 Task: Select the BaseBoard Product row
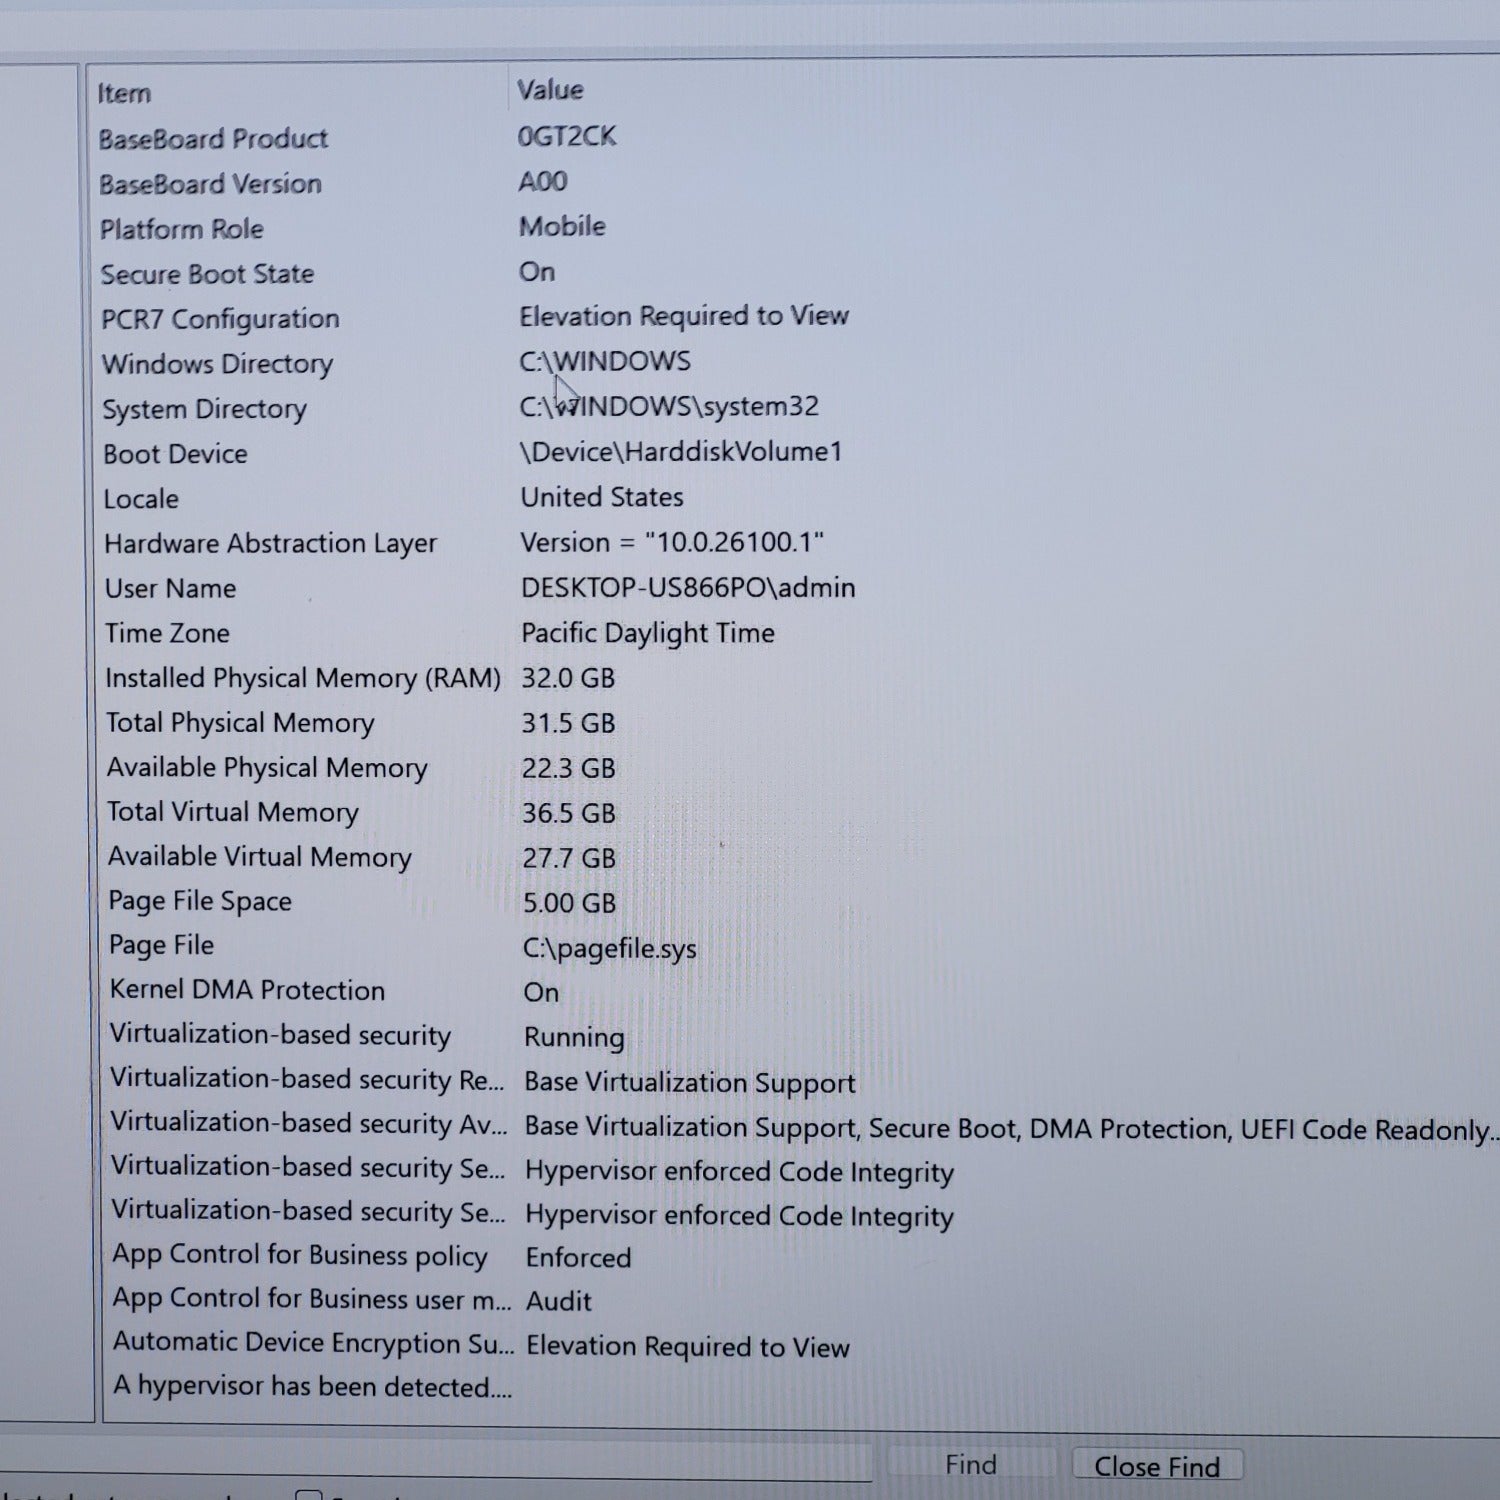pos(213,139)
